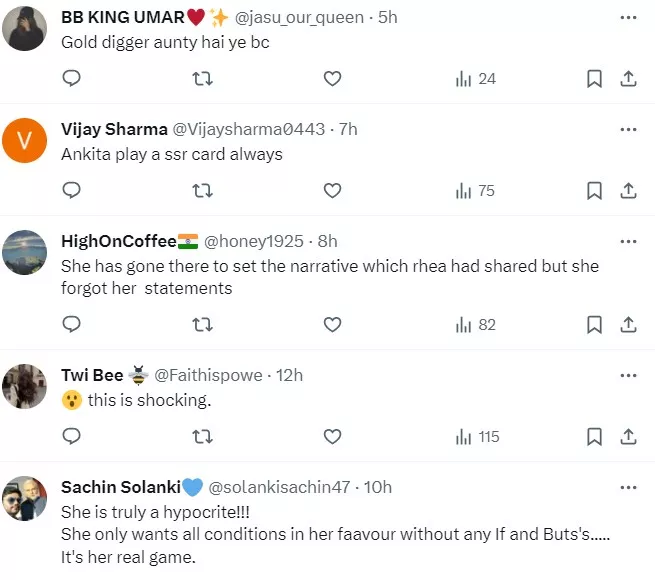Viewport: 655px width, 580px height.
Task: Like Vijay Sharma's tweet
Action: point(332,190)
